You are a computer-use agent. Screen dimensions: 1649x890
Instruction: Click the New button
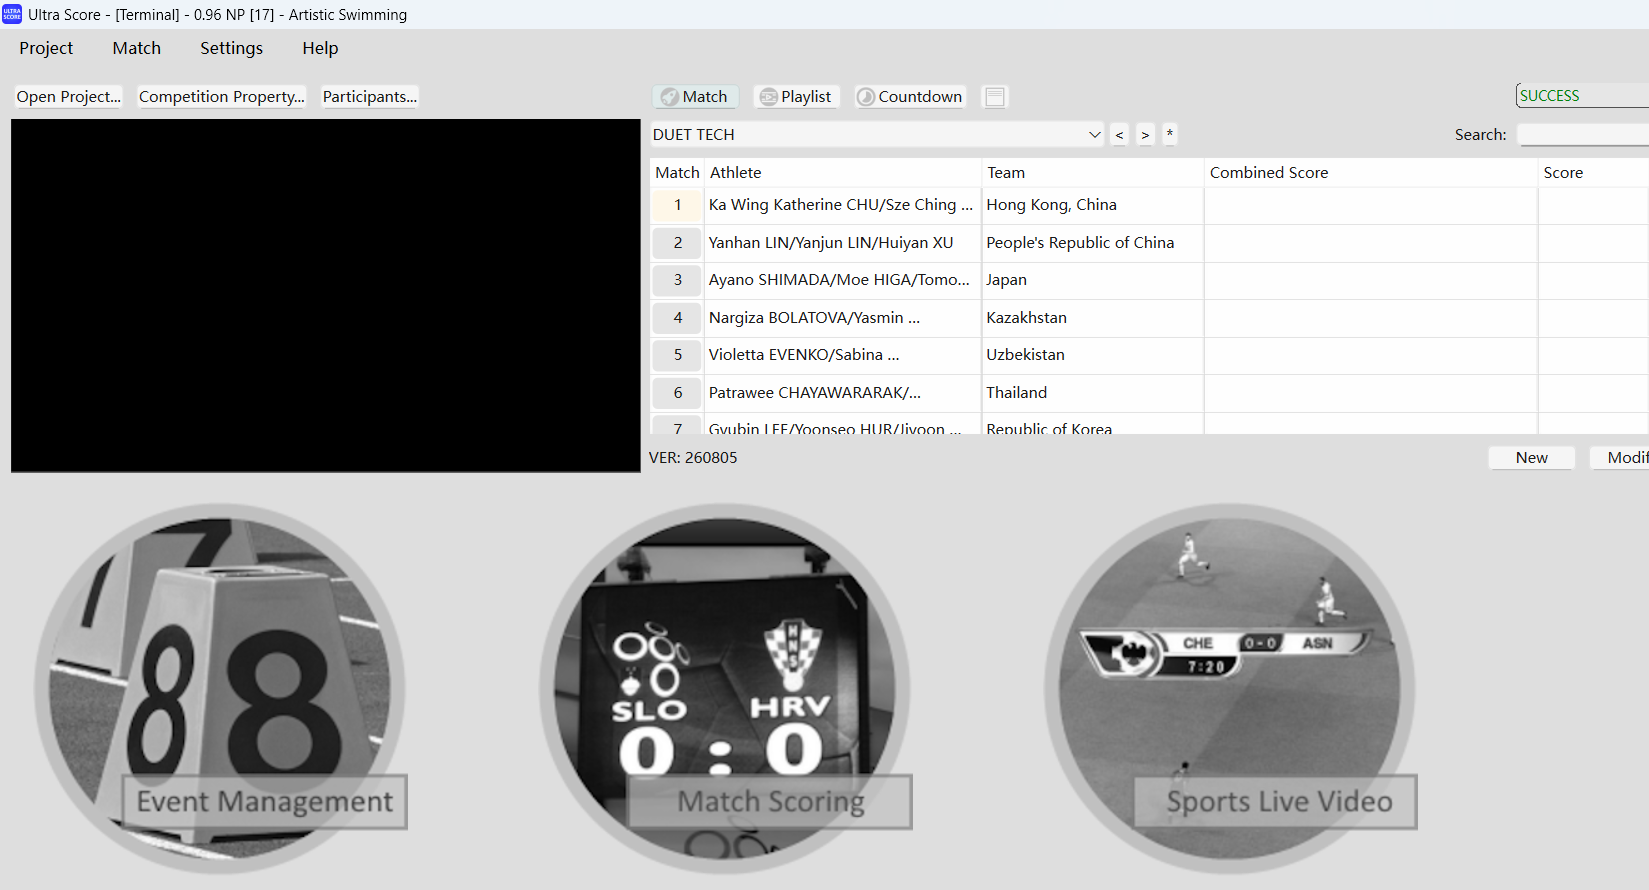coord(1531,458)
